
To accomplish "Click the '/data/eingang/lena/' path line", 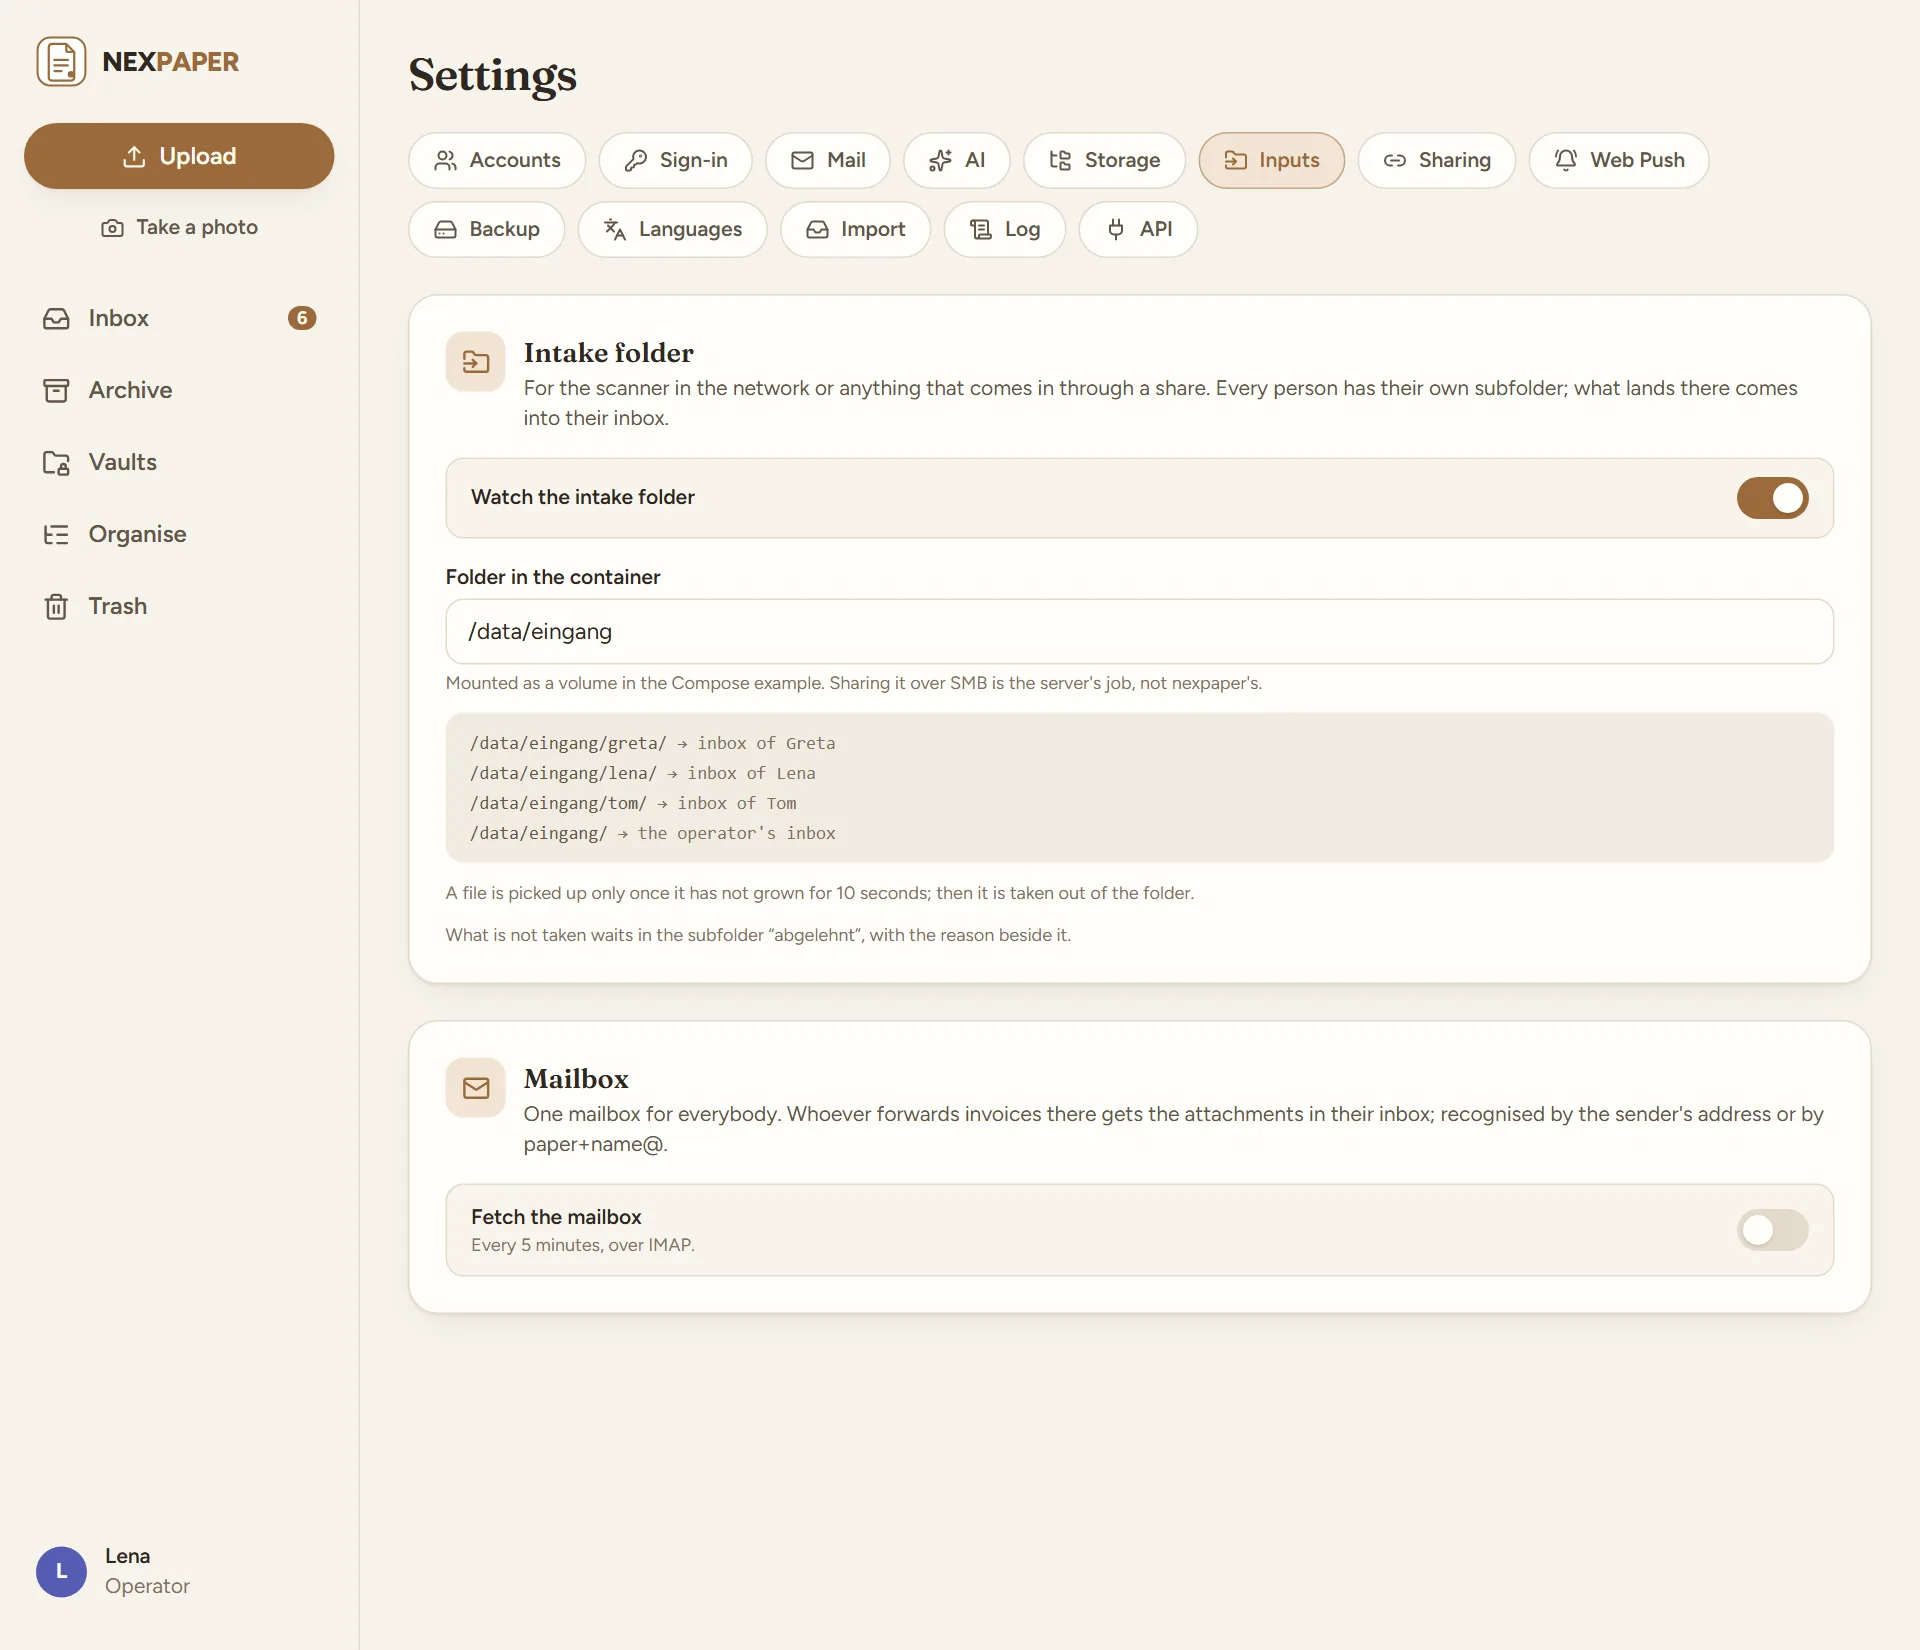I will (x=643, y=773).
